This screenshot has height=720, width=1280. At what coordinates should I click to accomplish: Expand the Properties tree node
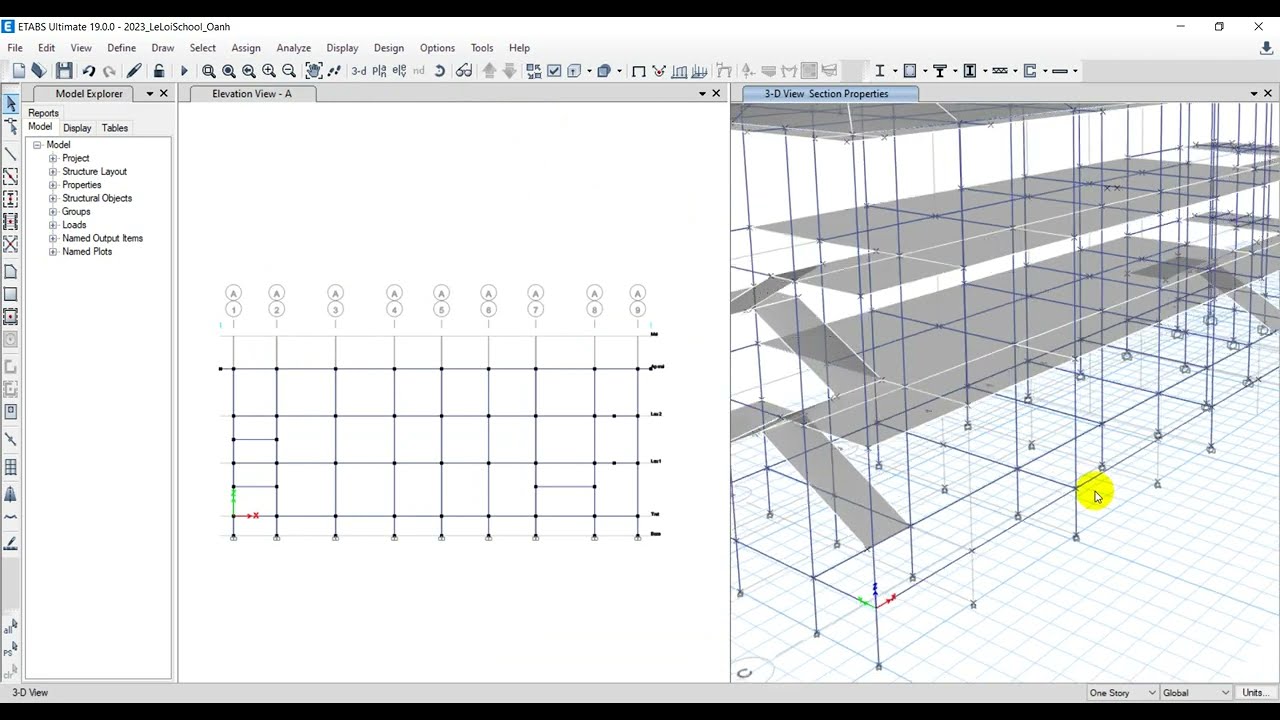click(53, 185)
